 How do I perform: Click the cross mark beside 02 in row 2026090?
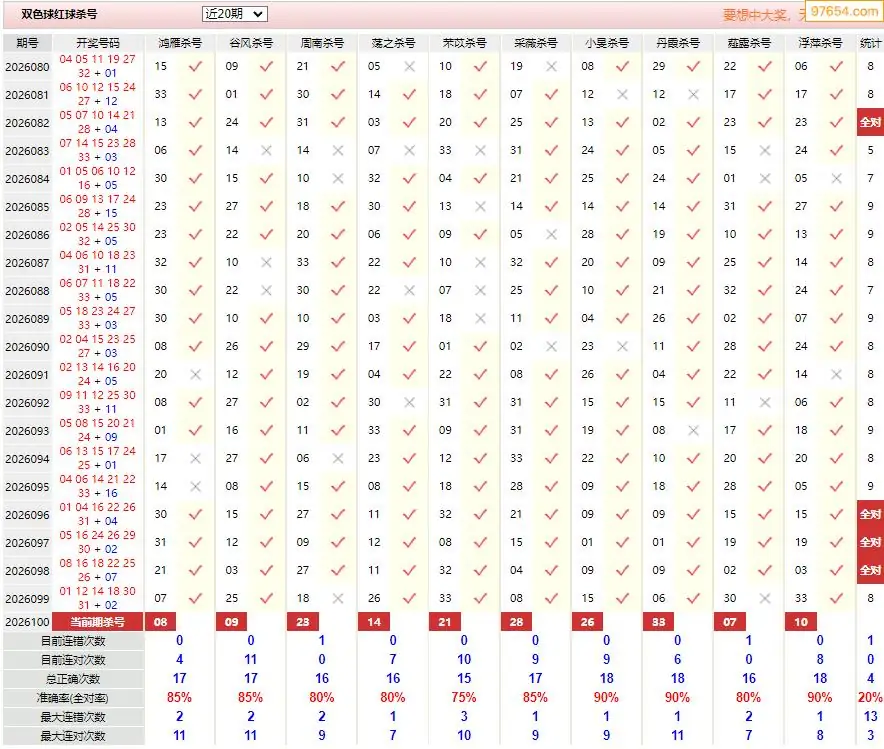coord(552,346)
